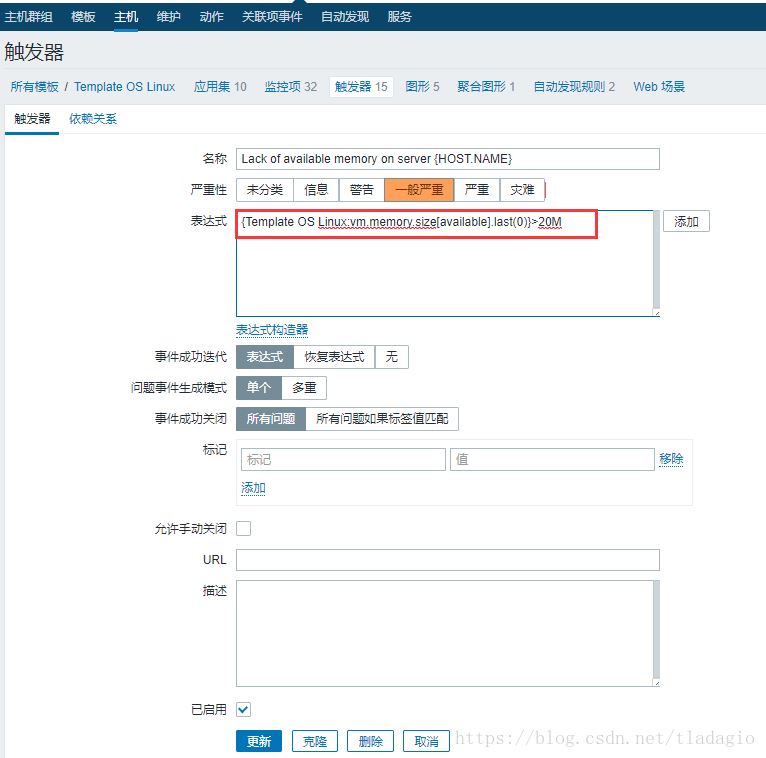Click the expression box scrollbar

657,261
